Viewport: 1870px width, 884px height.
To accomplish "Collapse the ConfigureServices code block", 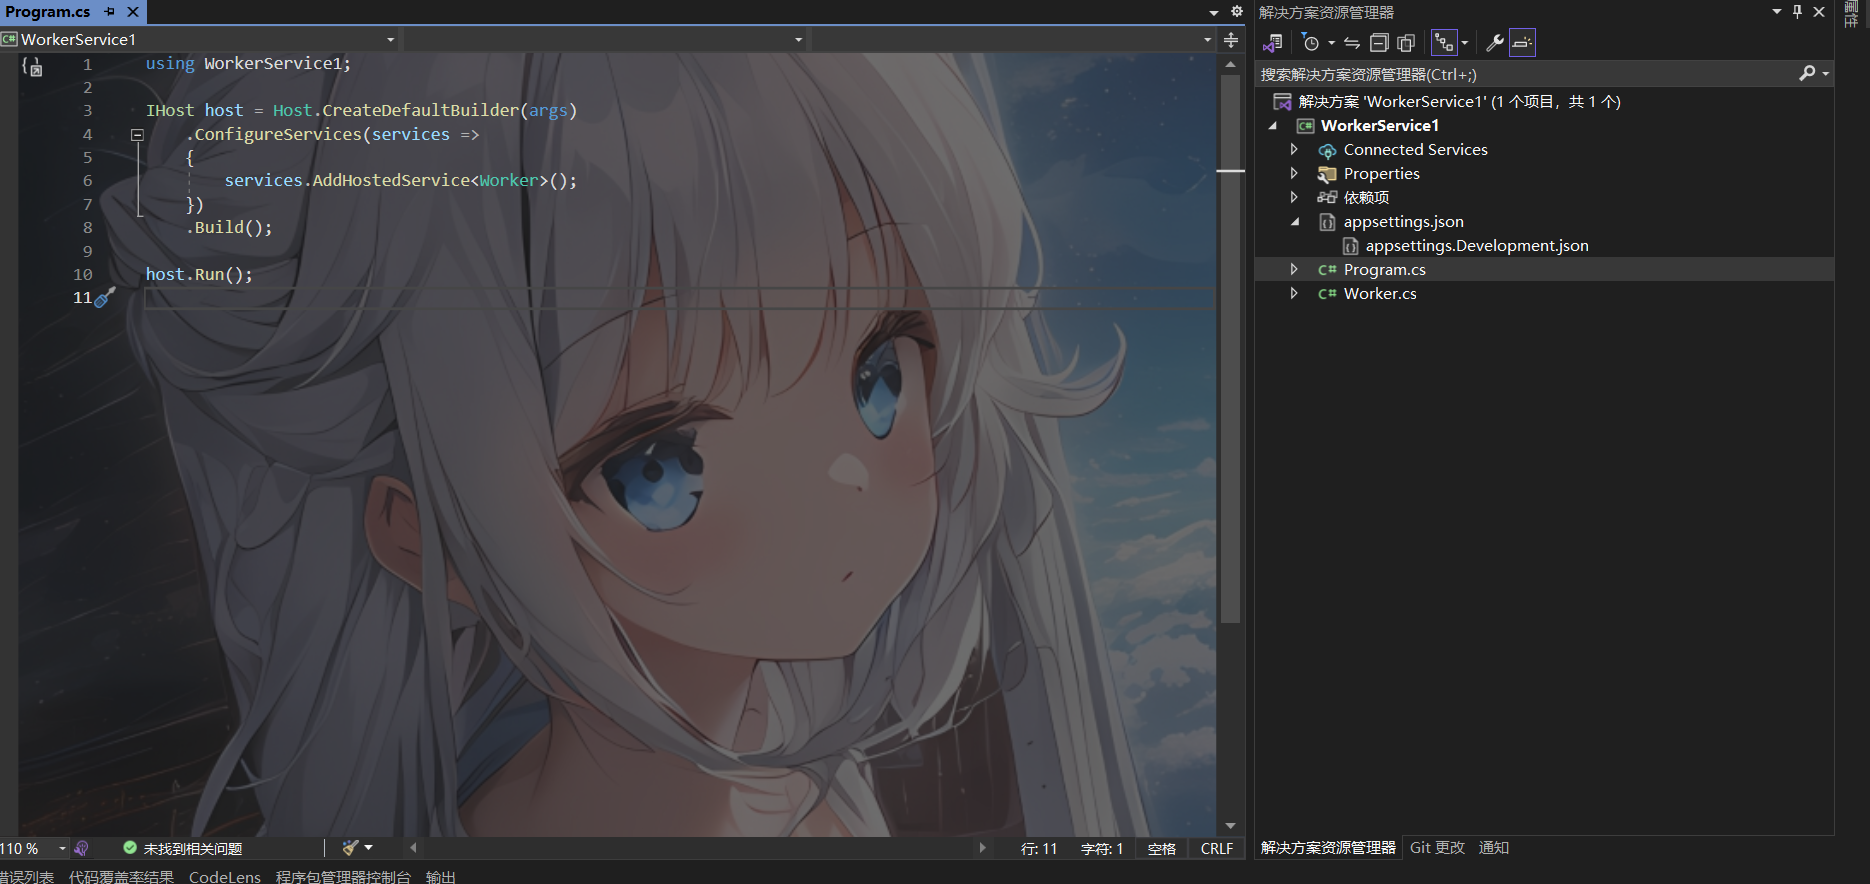I will 138,135.
